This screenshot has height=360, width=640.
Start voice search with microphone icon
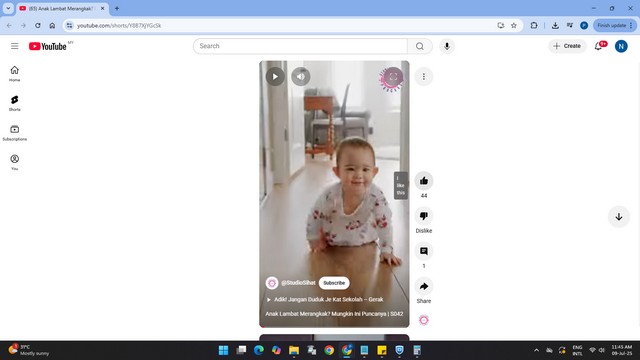[447, 46]
